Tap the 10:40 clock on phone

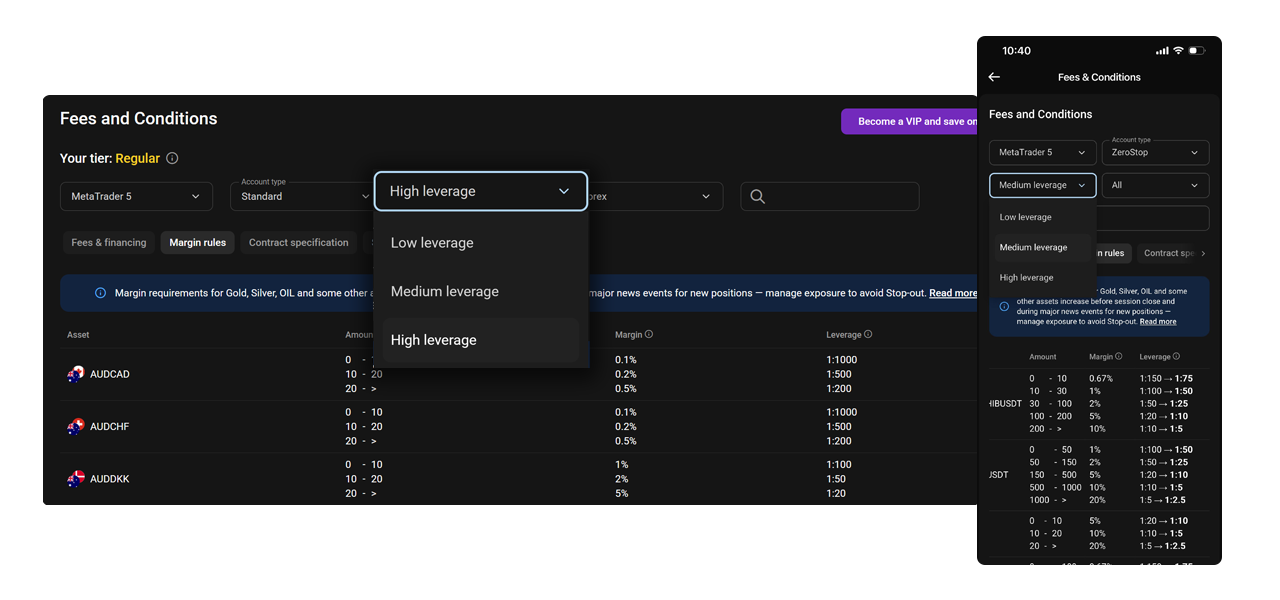[1016, 51]
